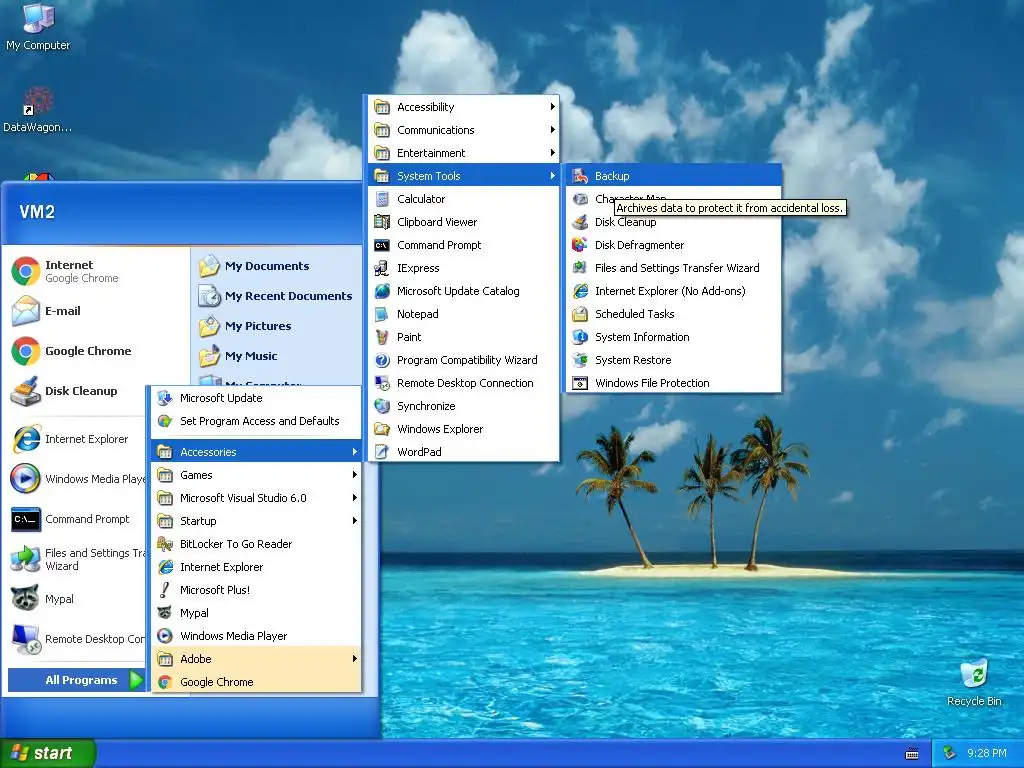Click the system tray notification icon near clock
The width and height of the screenshot is (1024, 768).
pyautogui.click(x=950, y=753)
